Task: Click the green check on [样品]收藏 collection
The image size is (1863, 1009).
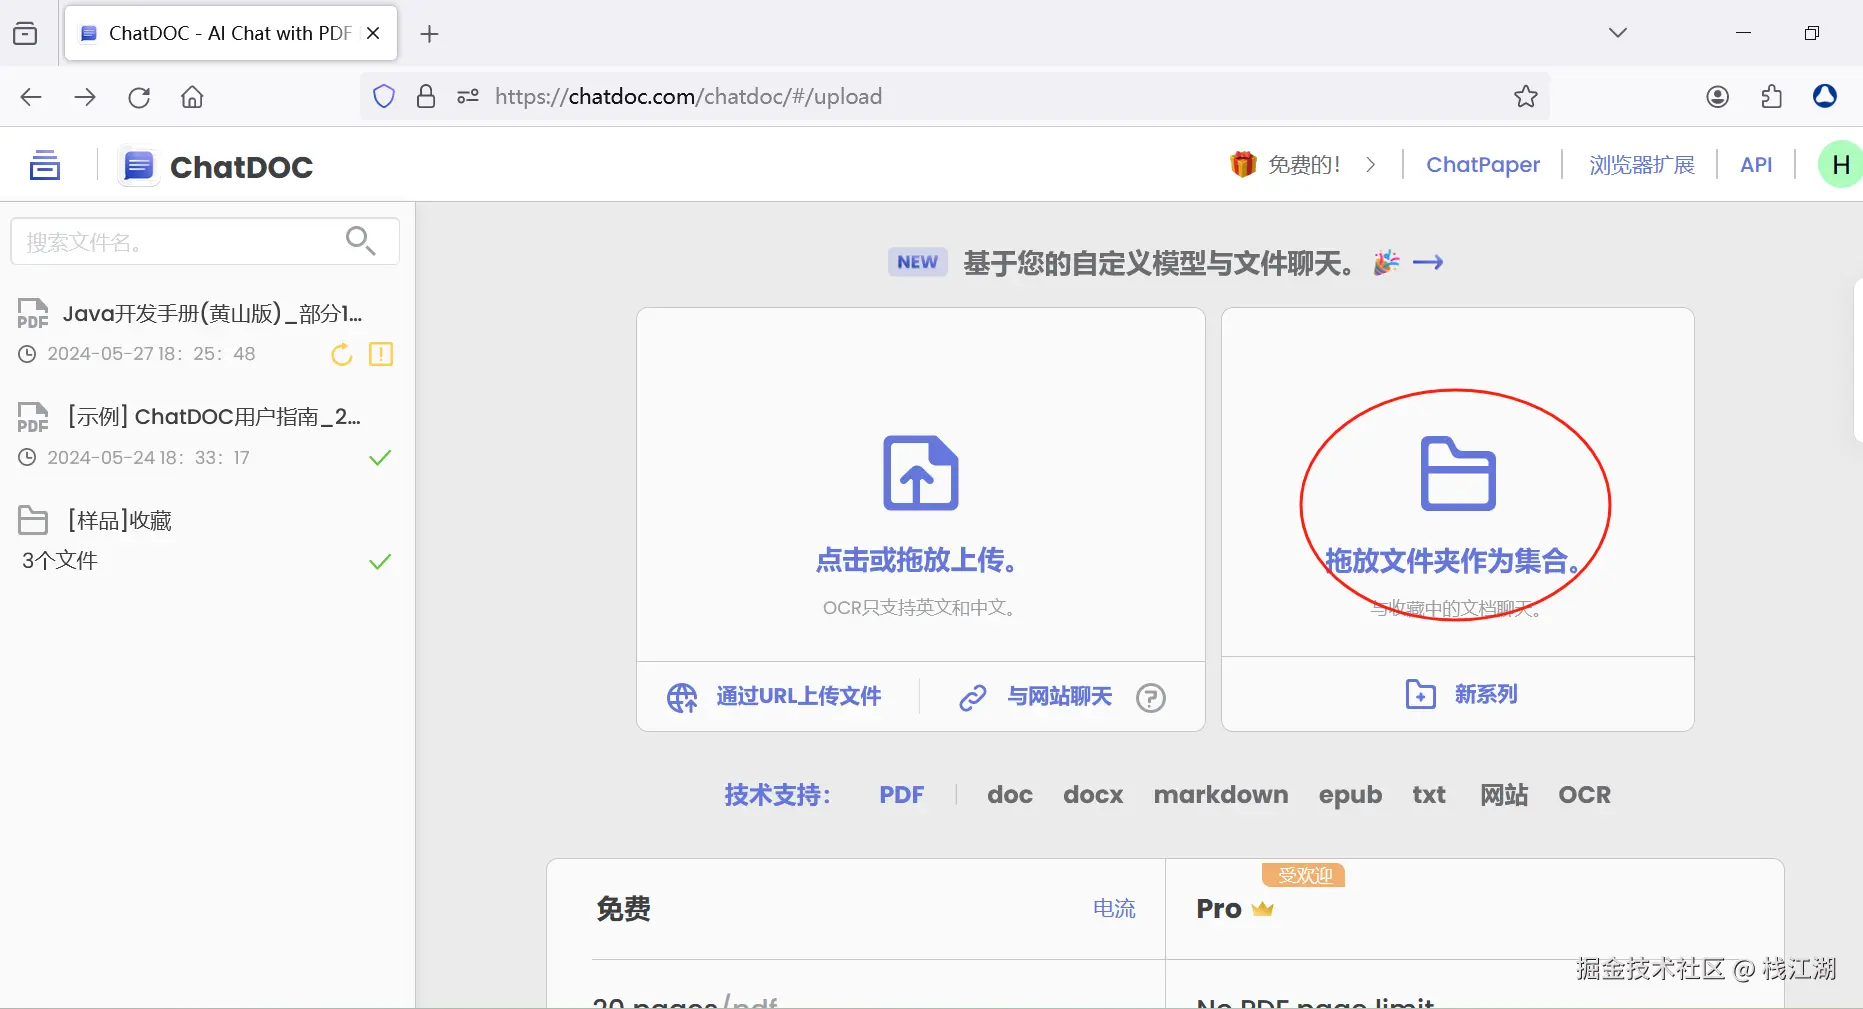Action: 380,562
